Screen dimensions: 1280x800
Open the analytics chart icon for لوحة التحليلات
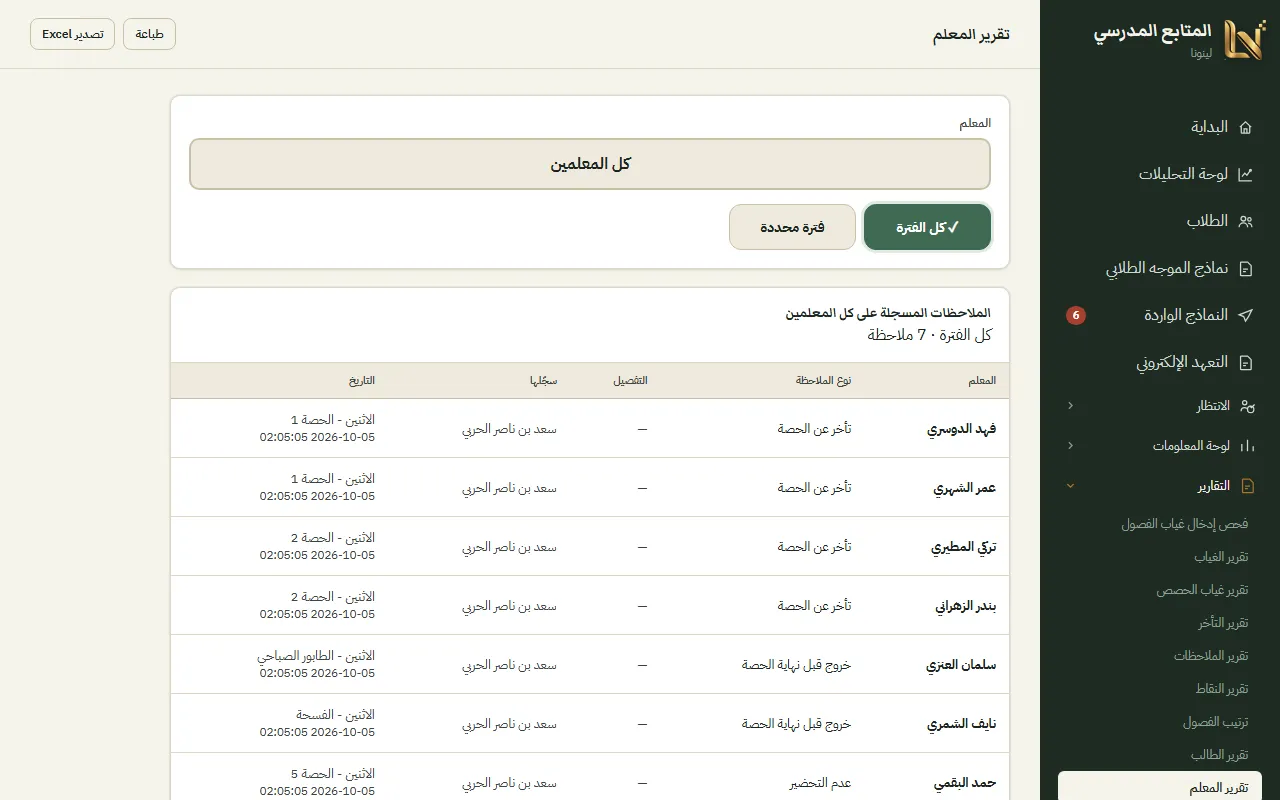pos(1245,174)
